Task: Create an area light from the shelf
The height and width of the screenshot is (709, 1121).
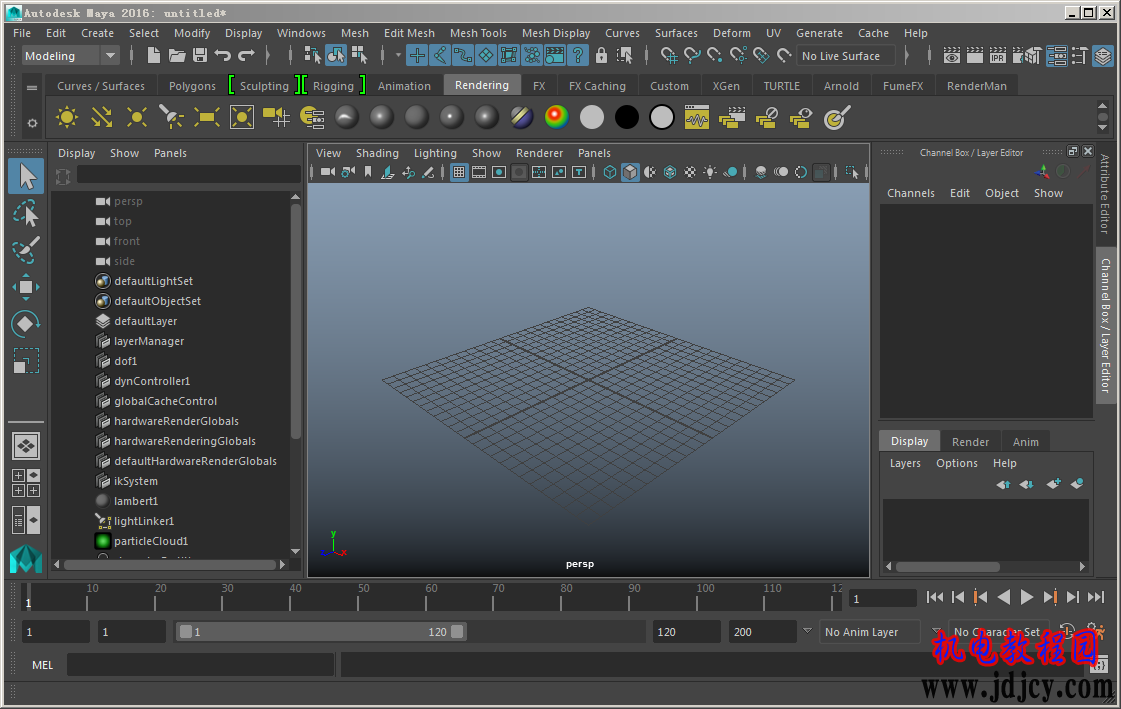Action: click(207, 117)
